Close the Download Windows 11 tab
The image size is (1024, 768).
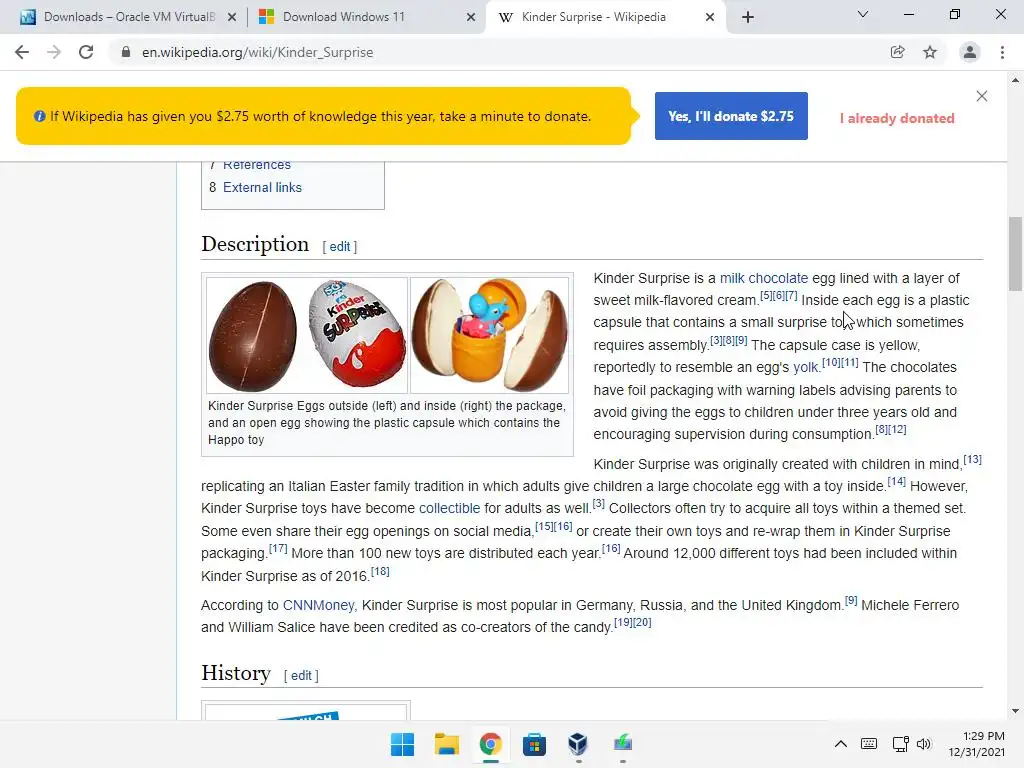(471, 17)
